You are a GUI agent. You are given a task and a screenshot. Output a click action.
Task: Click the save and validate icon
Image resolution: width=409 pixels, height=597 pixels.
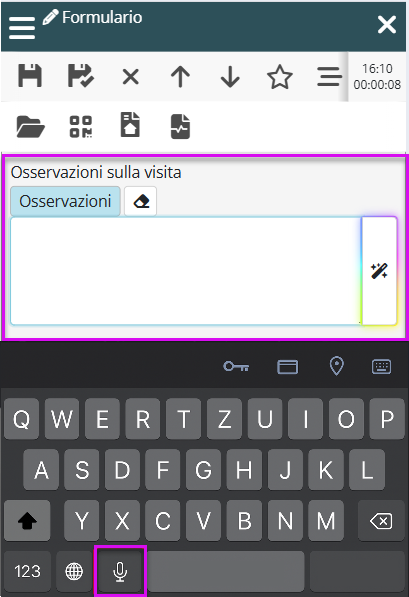click(x=80, y=76)
